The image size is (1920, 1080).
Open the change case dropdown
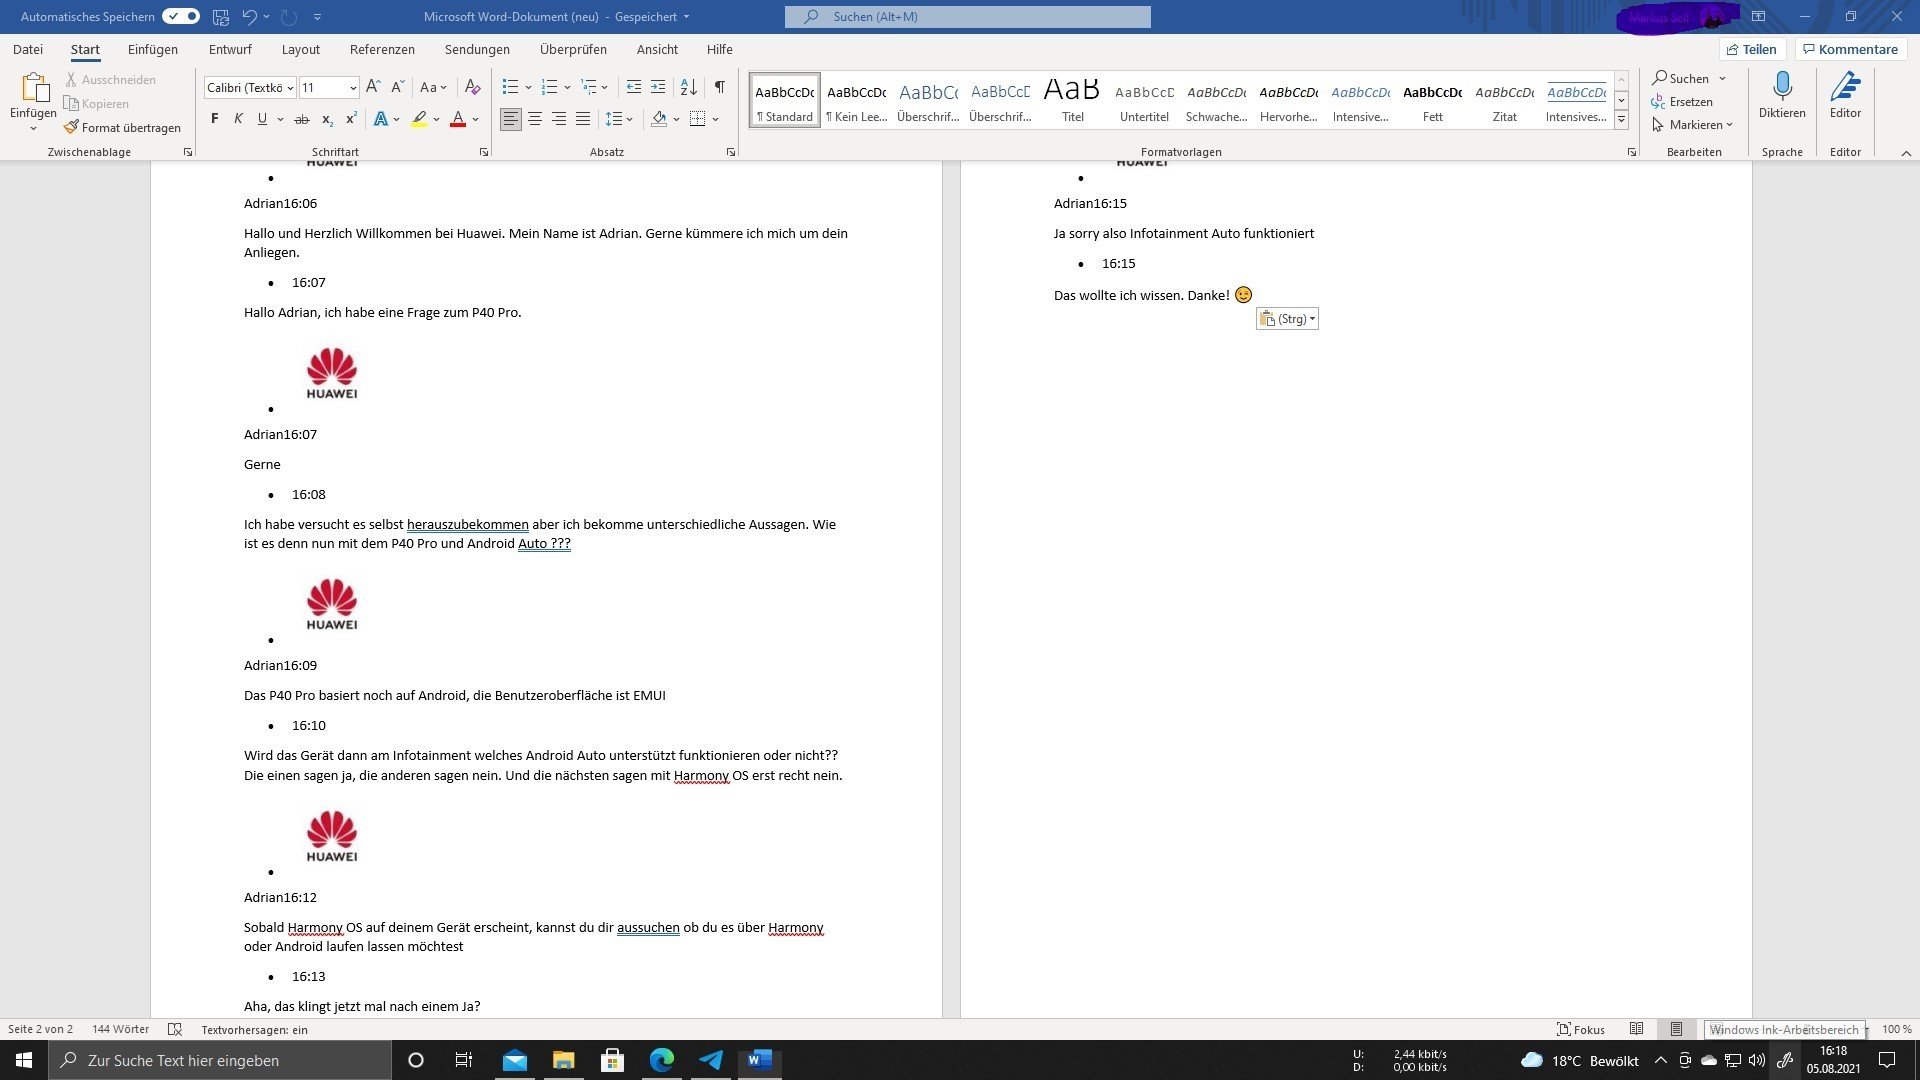[x=433, y=88]
